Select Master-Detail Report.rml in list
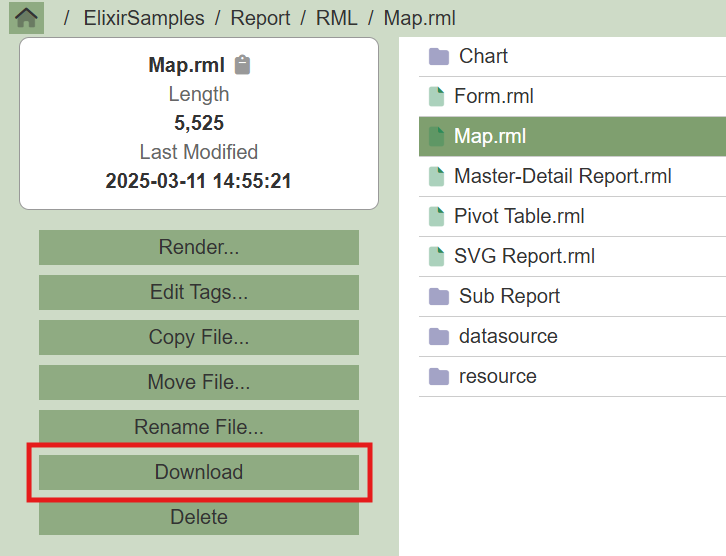Screen dimensions: 726x556 click(572, 176)
